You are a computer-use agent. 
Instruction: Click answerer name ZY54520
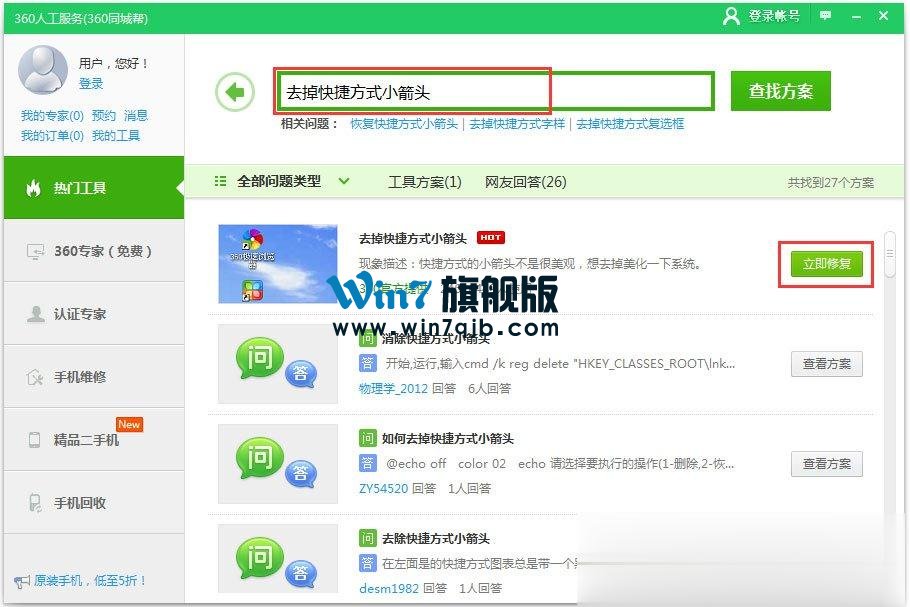pos(383,488)
